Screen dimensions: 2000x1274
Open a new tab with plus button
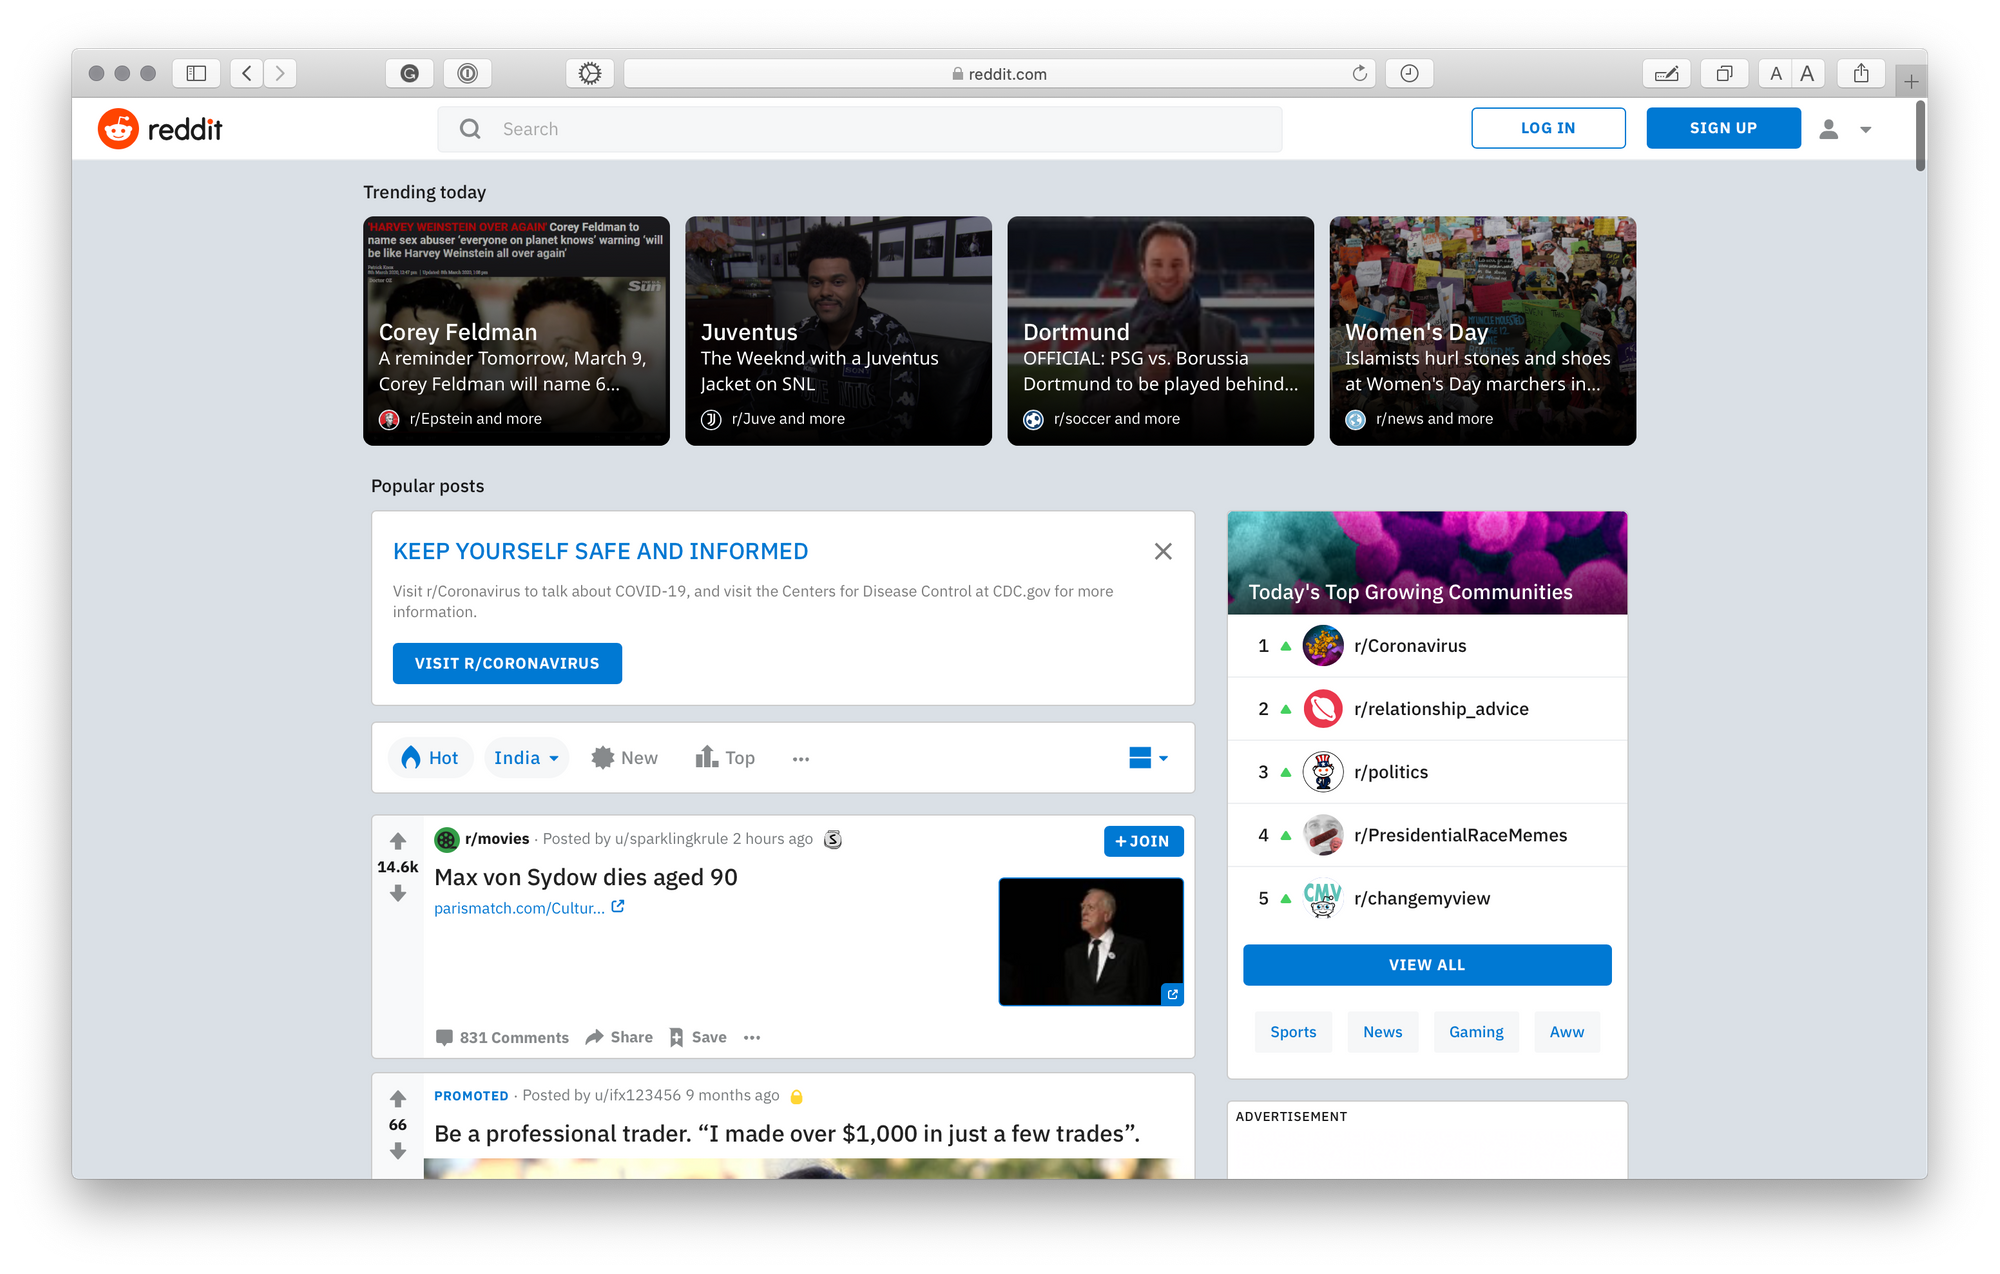[1911, 81]
